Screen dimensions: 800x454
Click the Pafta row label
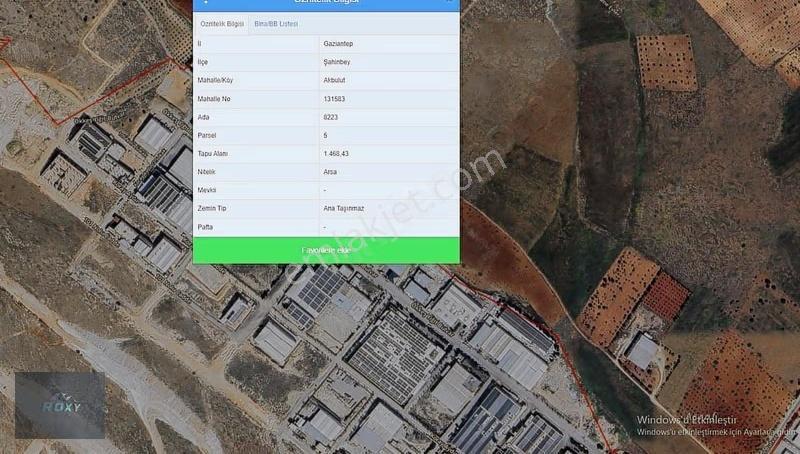205,227
